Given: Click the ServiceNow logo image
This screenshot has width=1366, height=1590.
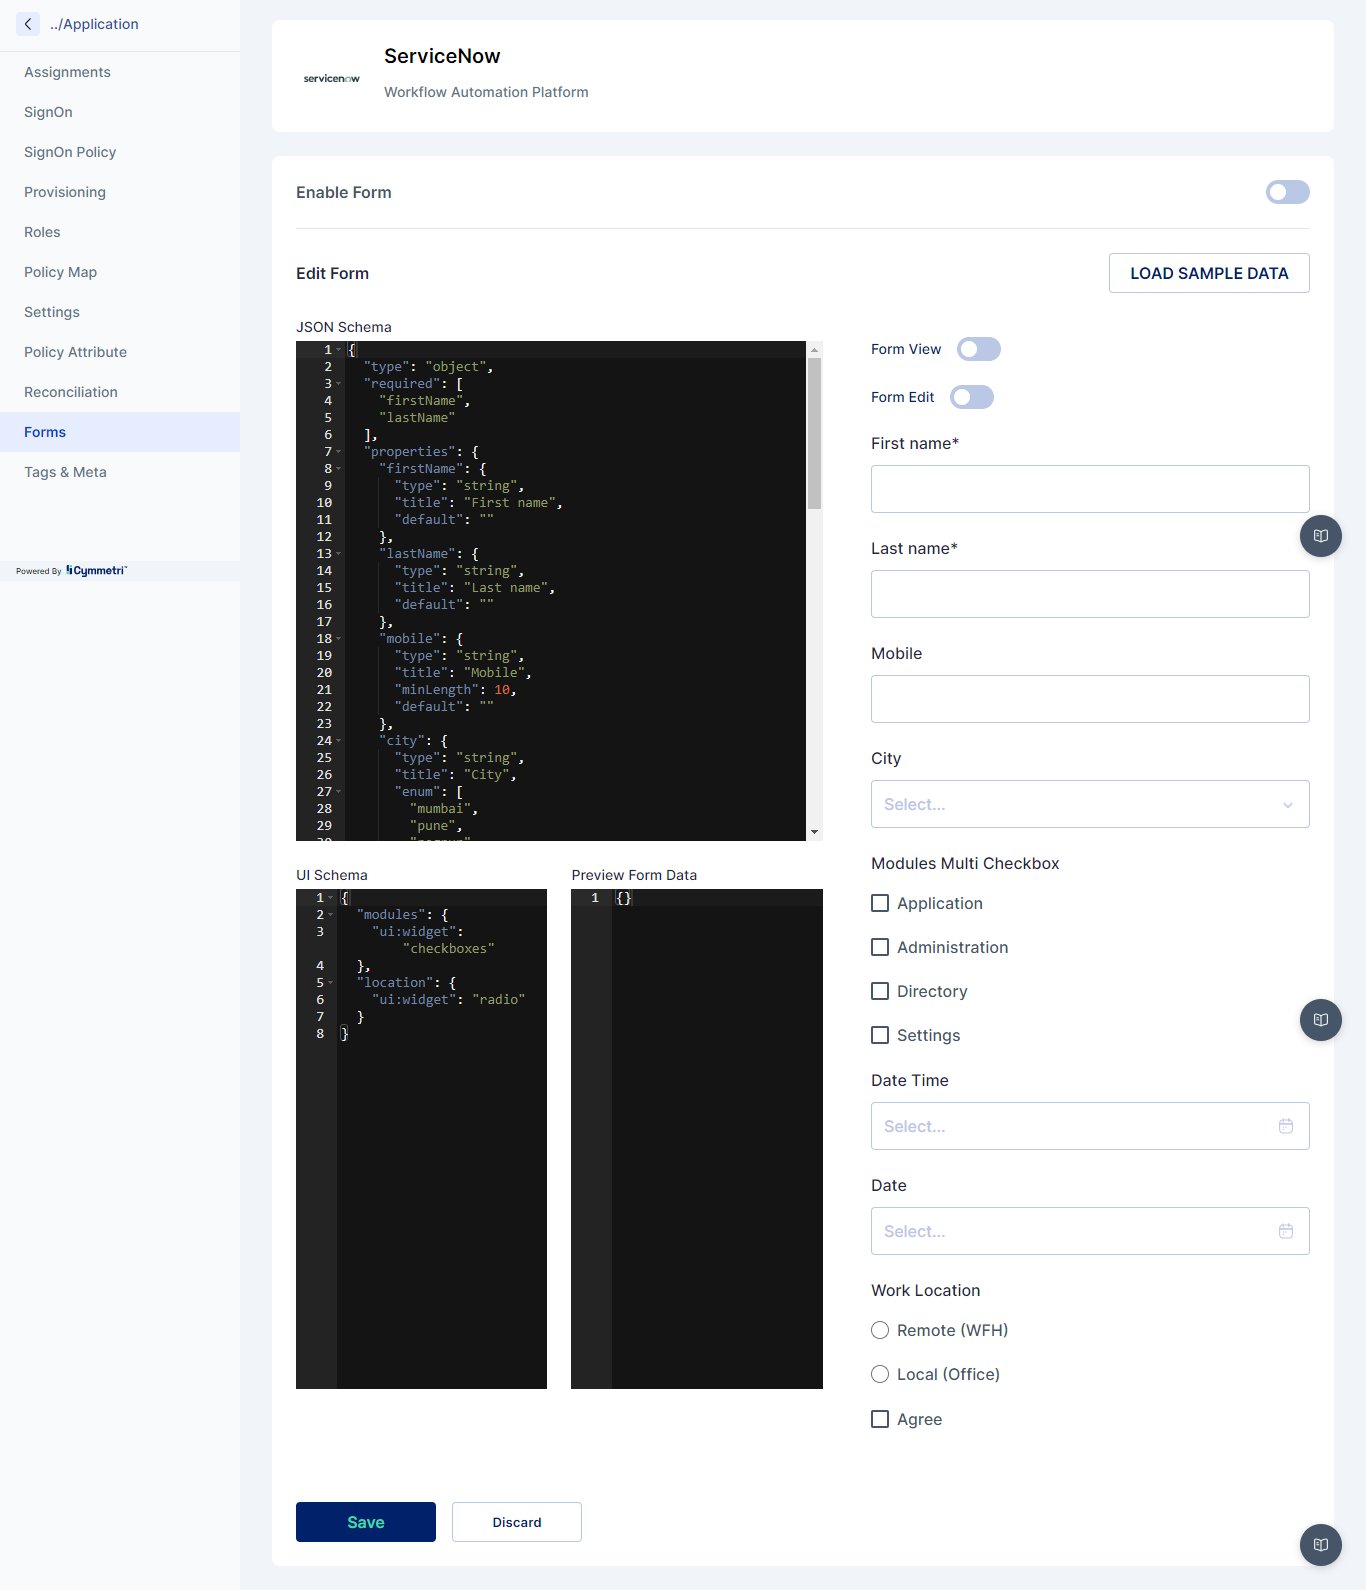Looking at the screenshot, I should [332, 78].
